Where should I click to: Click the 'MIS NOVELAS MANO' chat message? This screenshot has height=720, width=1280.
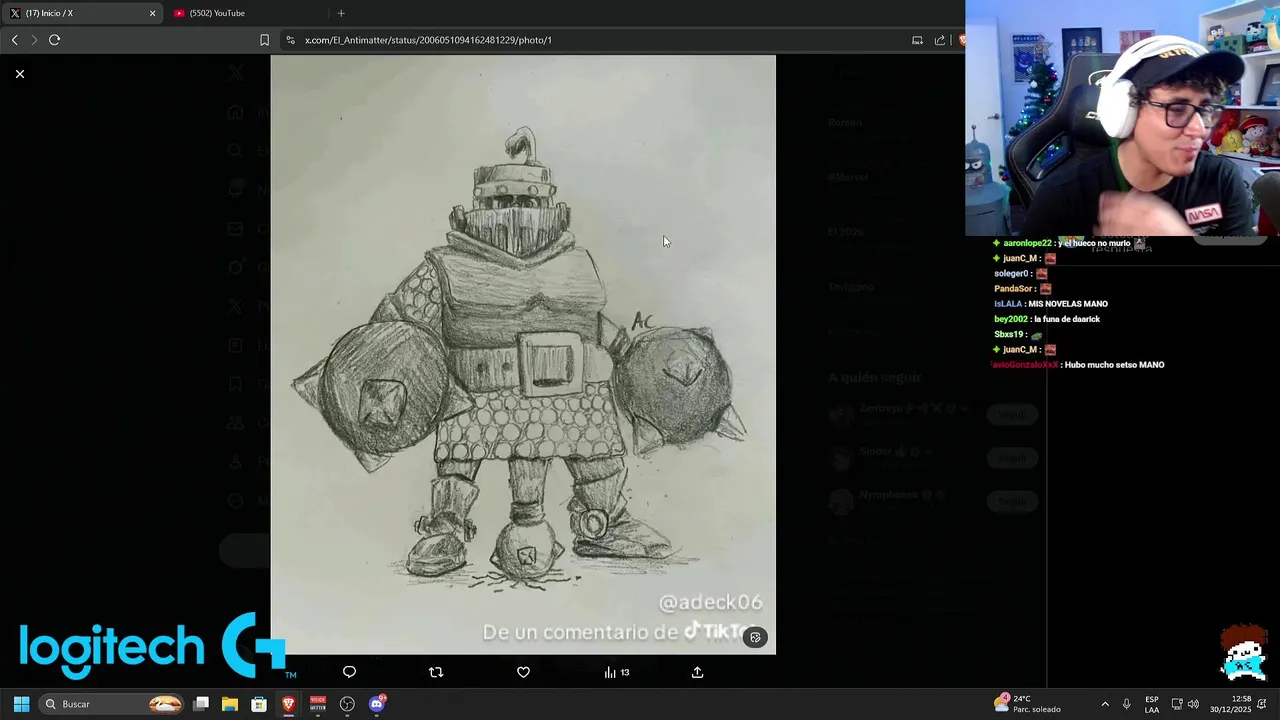pyautogui.click(x=1068, y=304)
